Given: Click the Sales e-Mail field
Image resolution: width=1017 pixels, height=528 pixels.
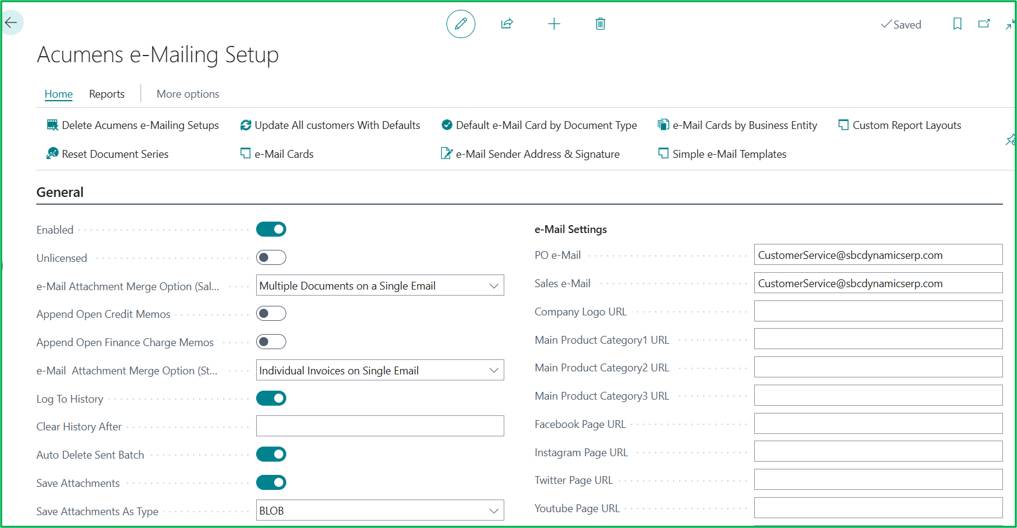Looking at the screenshot, I should [878, 283].
